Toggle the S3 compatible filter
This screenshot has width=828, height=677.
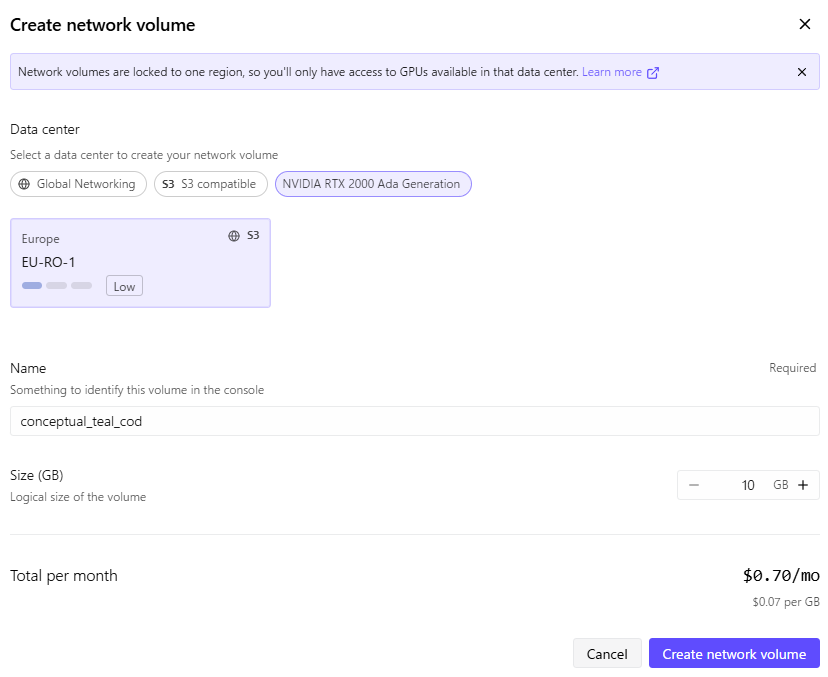tap(210, 184)
